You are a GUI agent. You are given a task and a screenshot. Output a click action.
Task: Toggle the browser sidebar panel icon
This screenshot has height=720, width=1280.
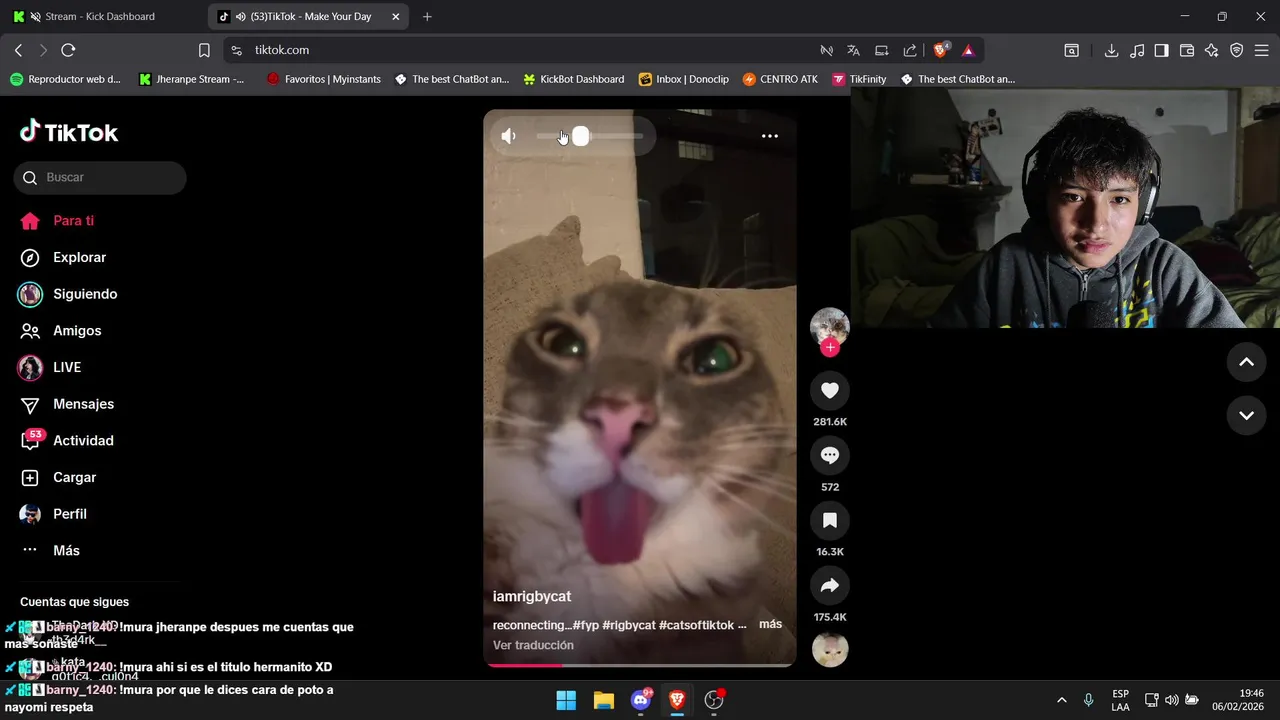click(1161, 50)
